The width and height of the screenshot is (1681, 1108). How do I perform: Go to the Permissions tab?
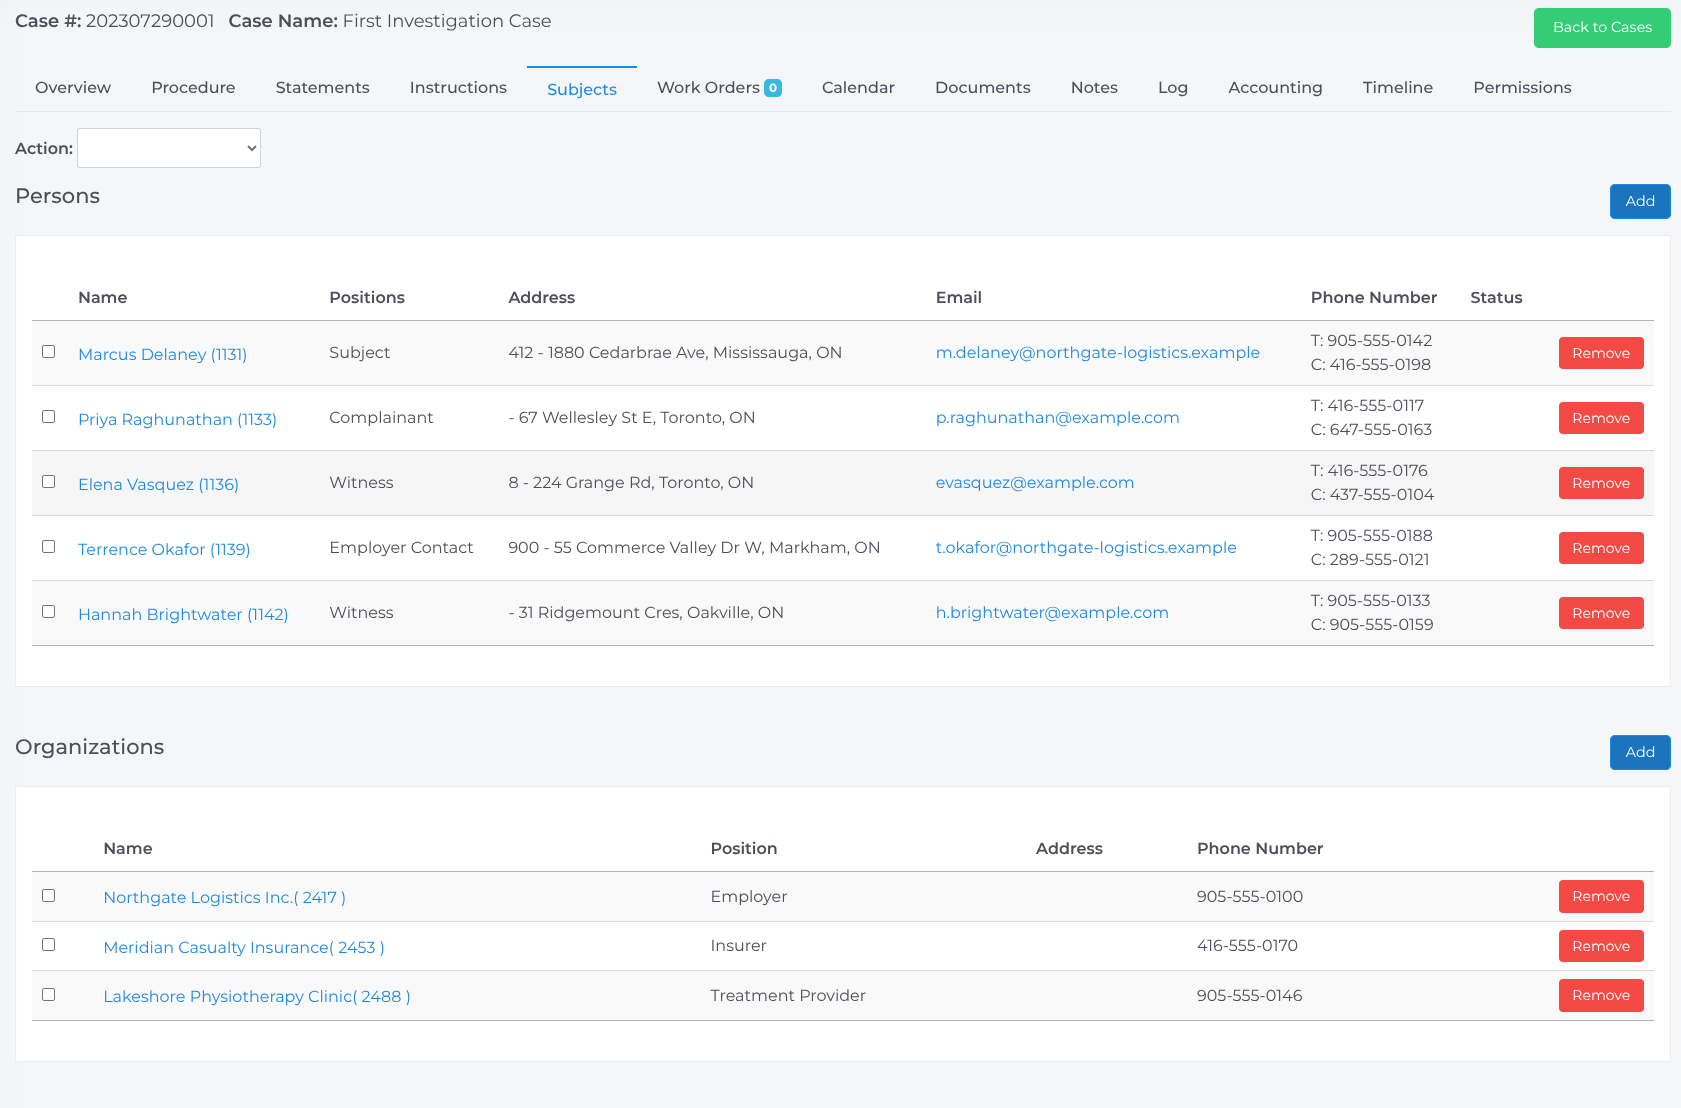point(1522,88)
